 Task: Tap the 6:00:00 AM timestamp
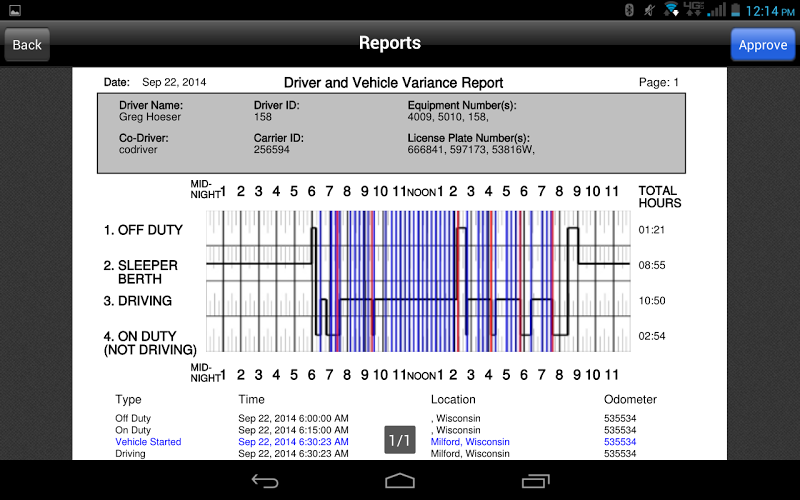pos(293,418)
